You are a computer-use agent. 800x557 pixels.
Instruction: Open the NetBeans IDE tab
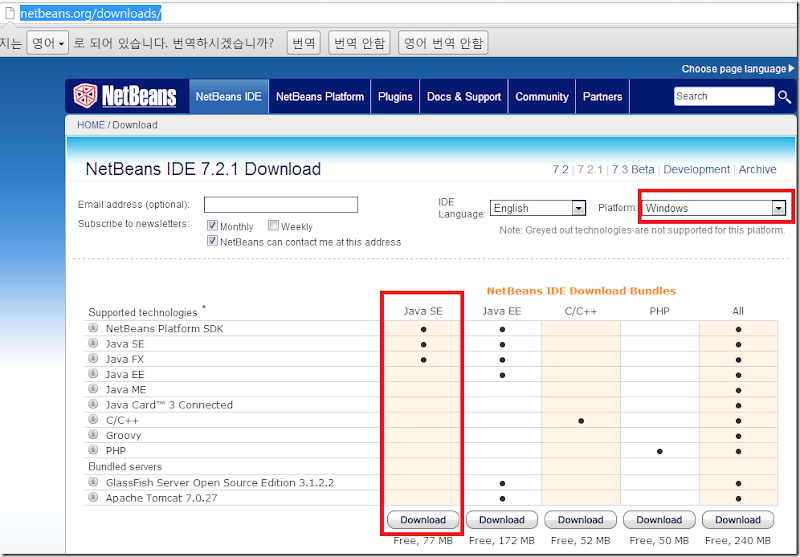(229, 96)
